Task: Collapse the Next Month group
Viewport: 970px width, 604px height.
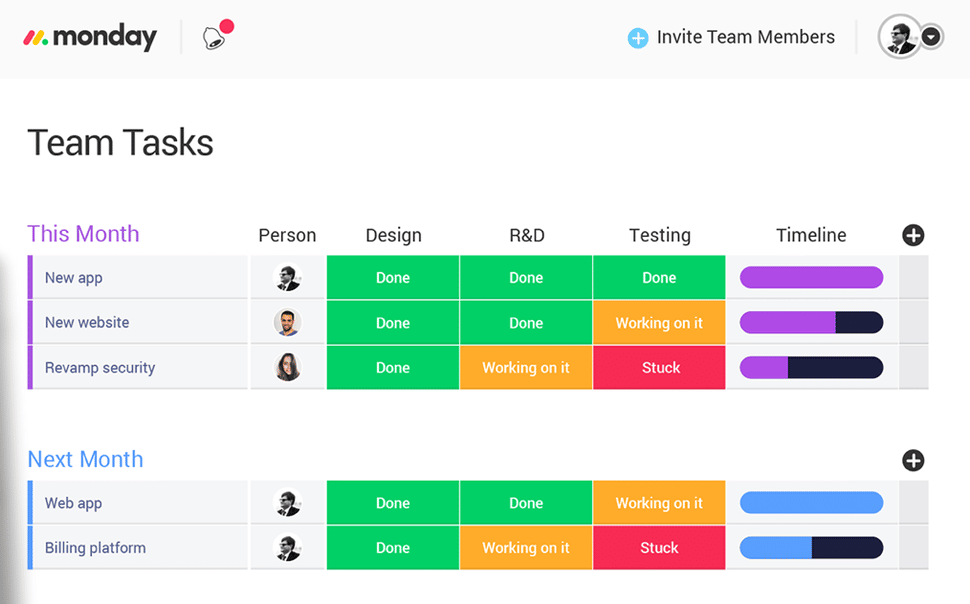Action: coord(85,458)
